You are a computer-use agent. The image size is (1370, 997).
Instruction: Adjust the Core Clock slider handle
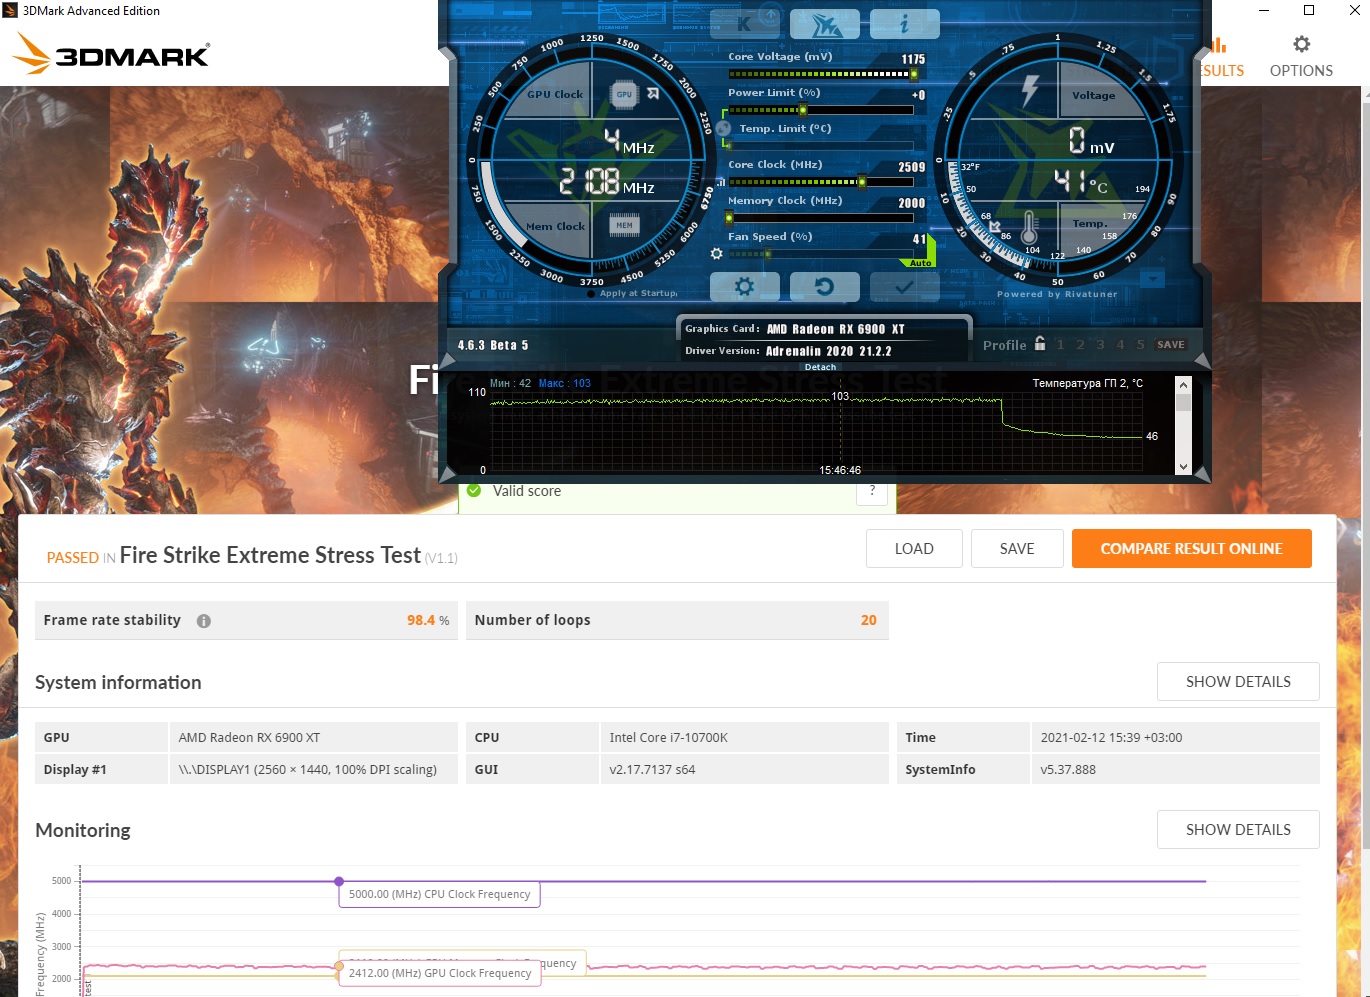coord(862,182)
